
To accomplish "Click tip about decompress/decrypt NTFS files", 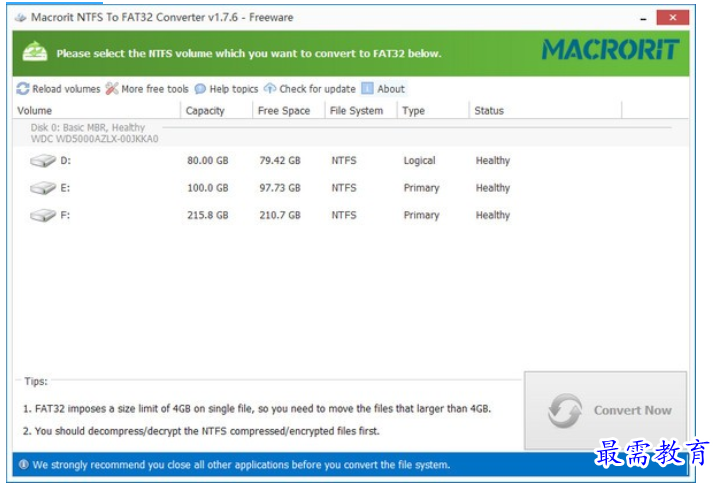I will tap(201, 431).
